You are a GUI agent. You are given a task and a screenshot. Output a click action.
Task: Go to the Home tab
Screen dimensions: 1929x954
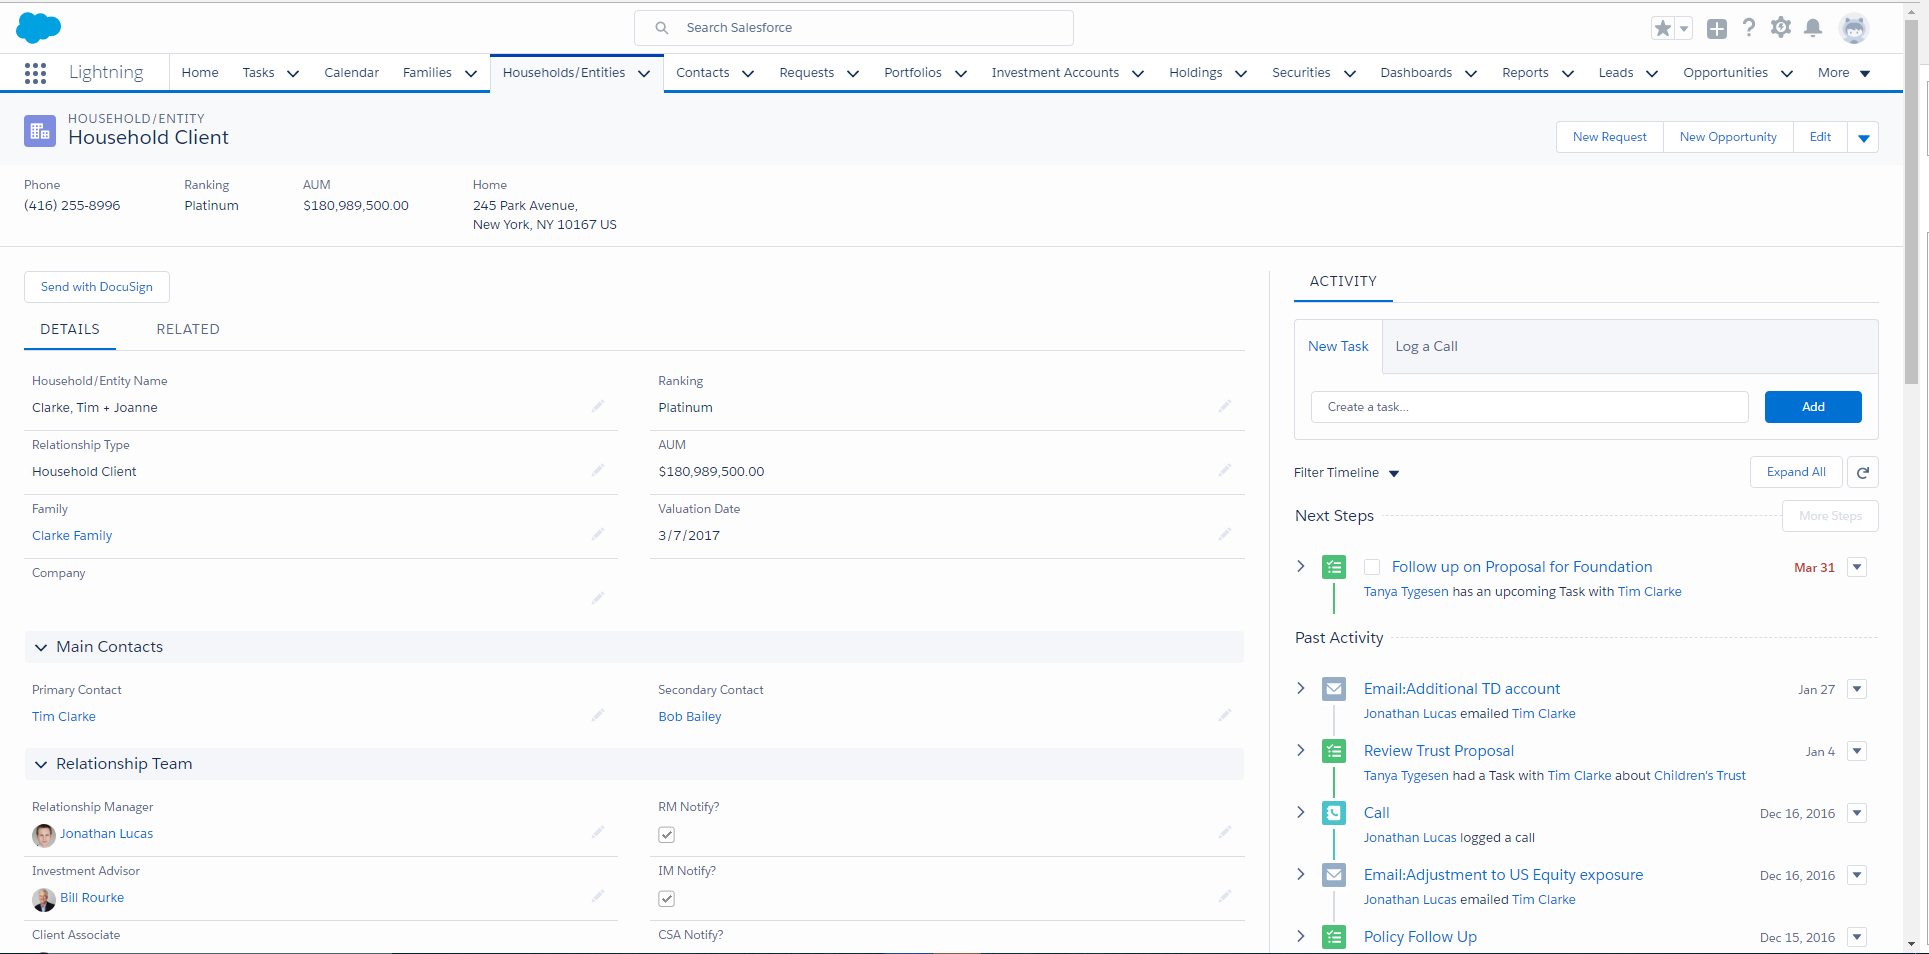click(200, 73)
